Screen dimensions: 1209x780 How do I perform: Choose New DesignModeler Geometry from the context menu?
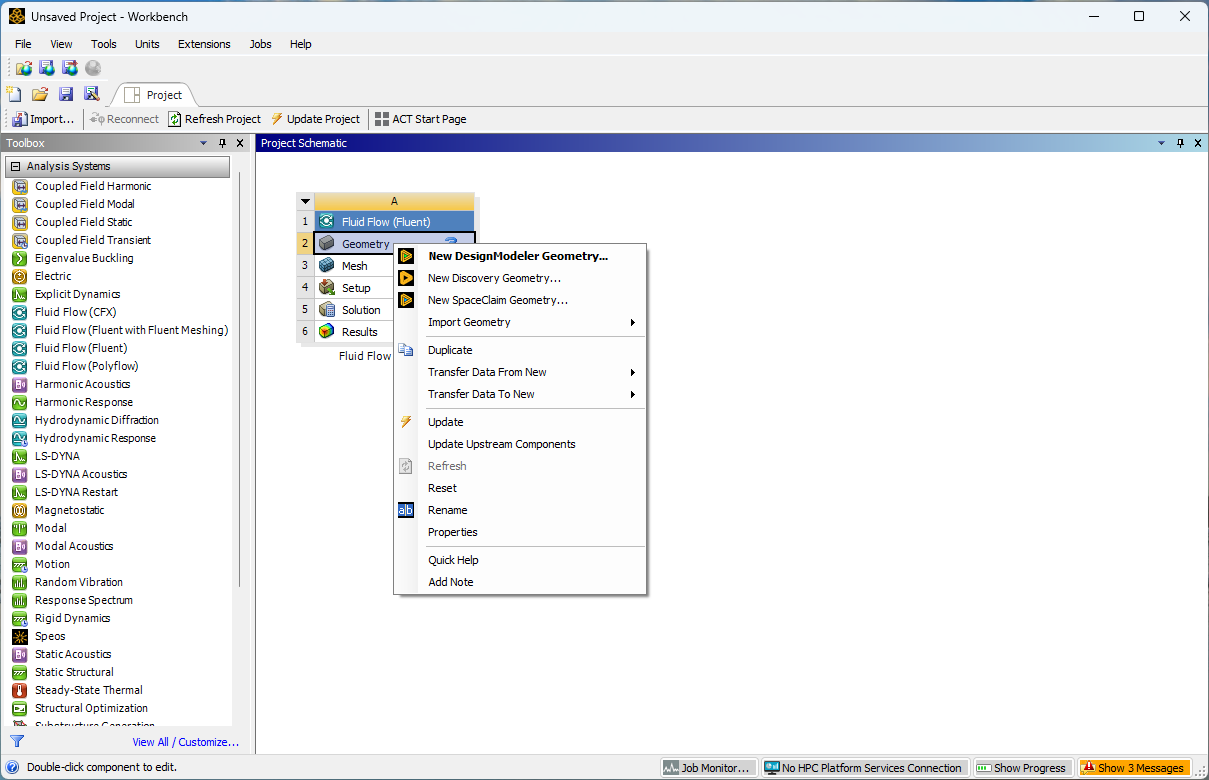517,256
